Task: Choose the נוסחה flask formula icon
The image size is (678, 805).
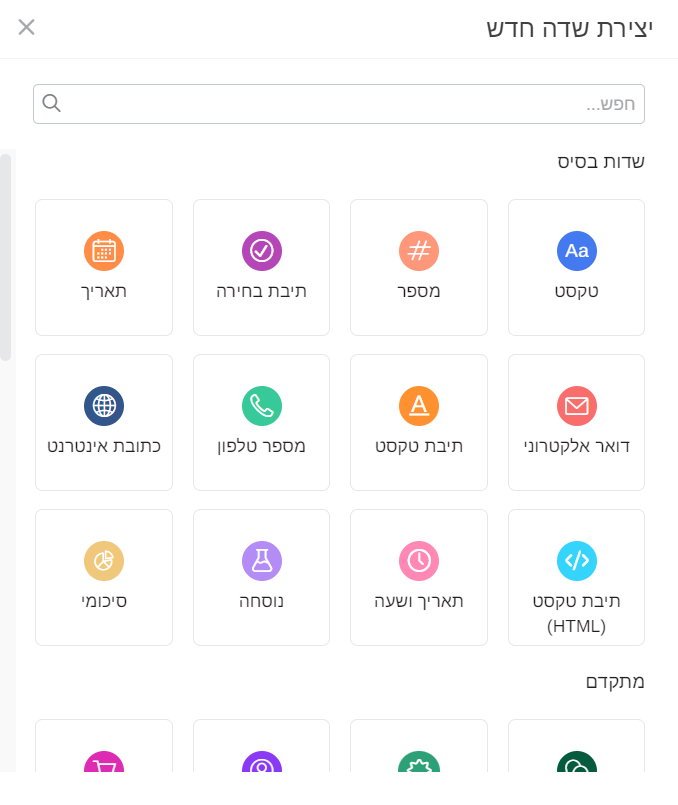Action: pos(261,561)
